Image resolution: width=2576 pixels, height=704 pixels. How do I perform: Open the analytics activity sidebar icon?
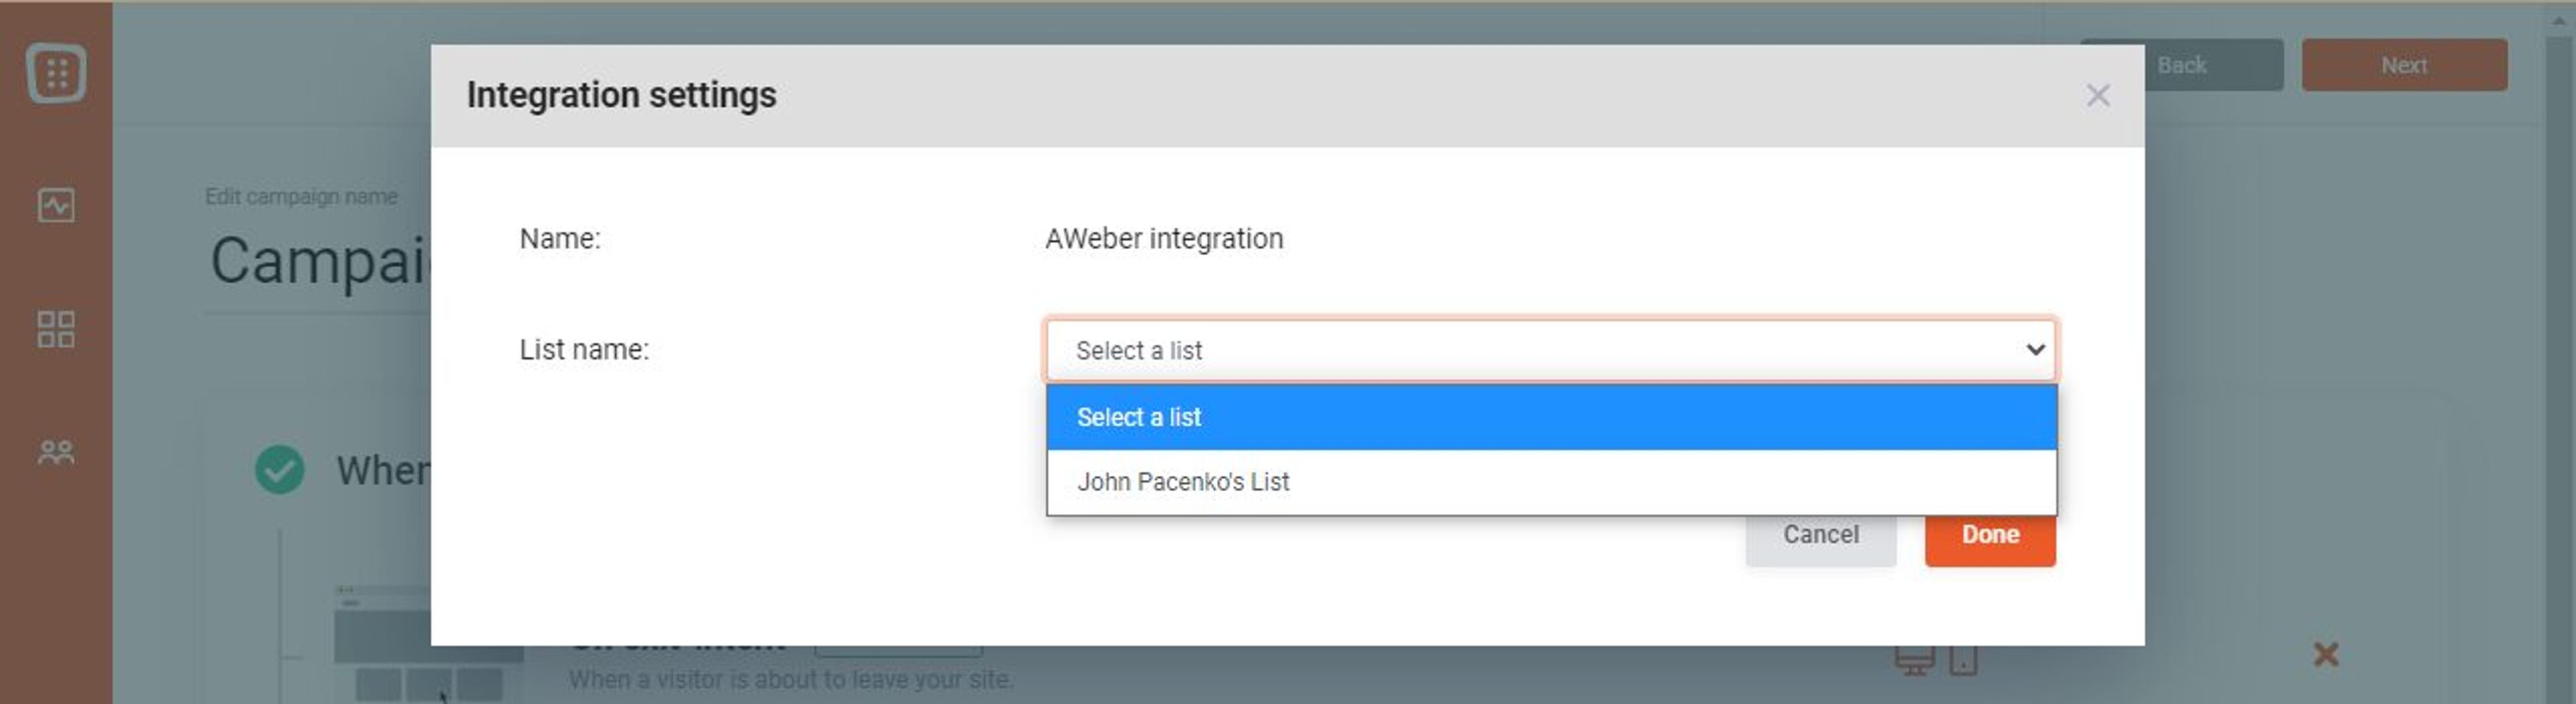coord(56,206)
